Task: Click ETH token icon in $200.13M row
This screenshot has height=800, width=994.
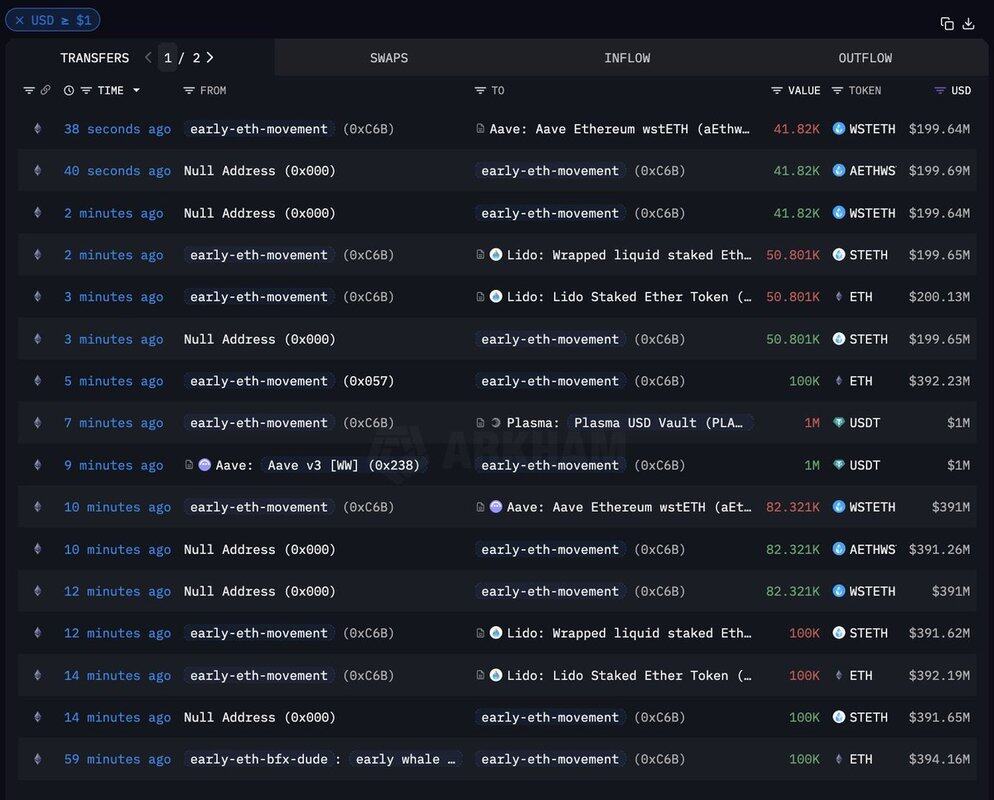Action: 839,297
